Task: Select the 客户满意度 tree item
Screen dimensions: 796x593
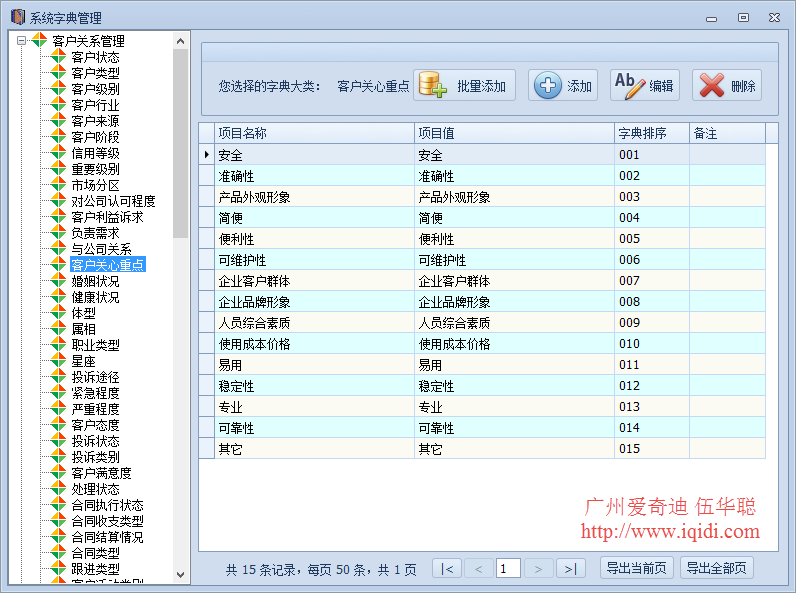Action: 102,473
